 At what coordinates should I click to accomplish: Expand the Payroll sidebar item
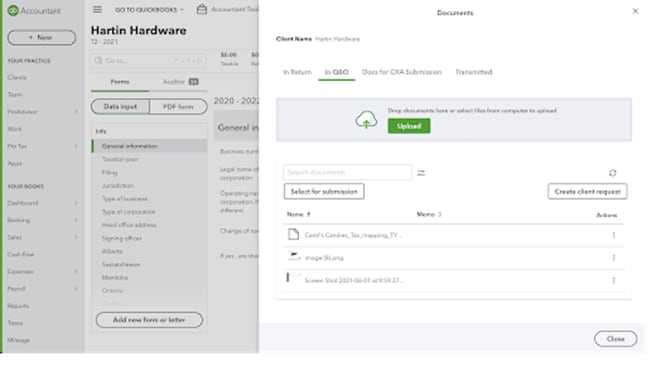coord(76,289)
